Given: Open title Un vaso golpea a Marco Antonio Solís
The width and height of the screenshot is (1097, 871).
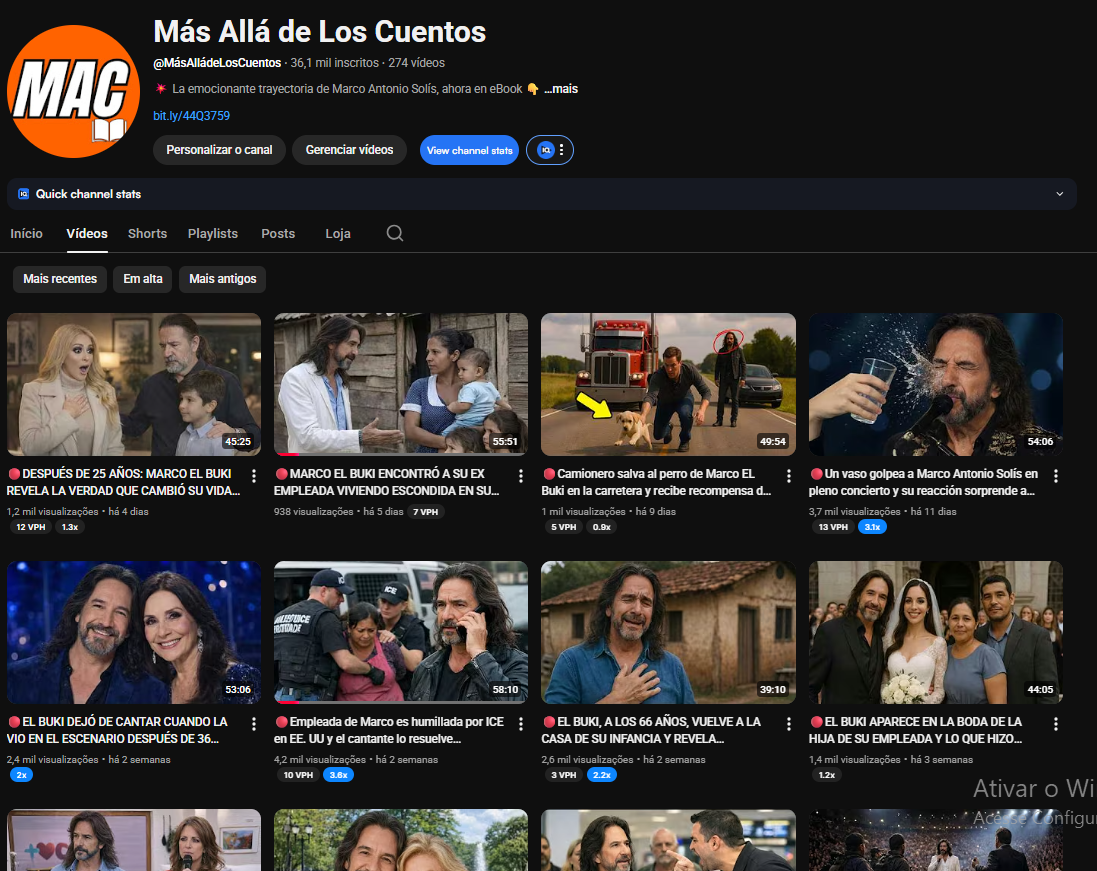Looking at the screenshot, I should 924,482.
